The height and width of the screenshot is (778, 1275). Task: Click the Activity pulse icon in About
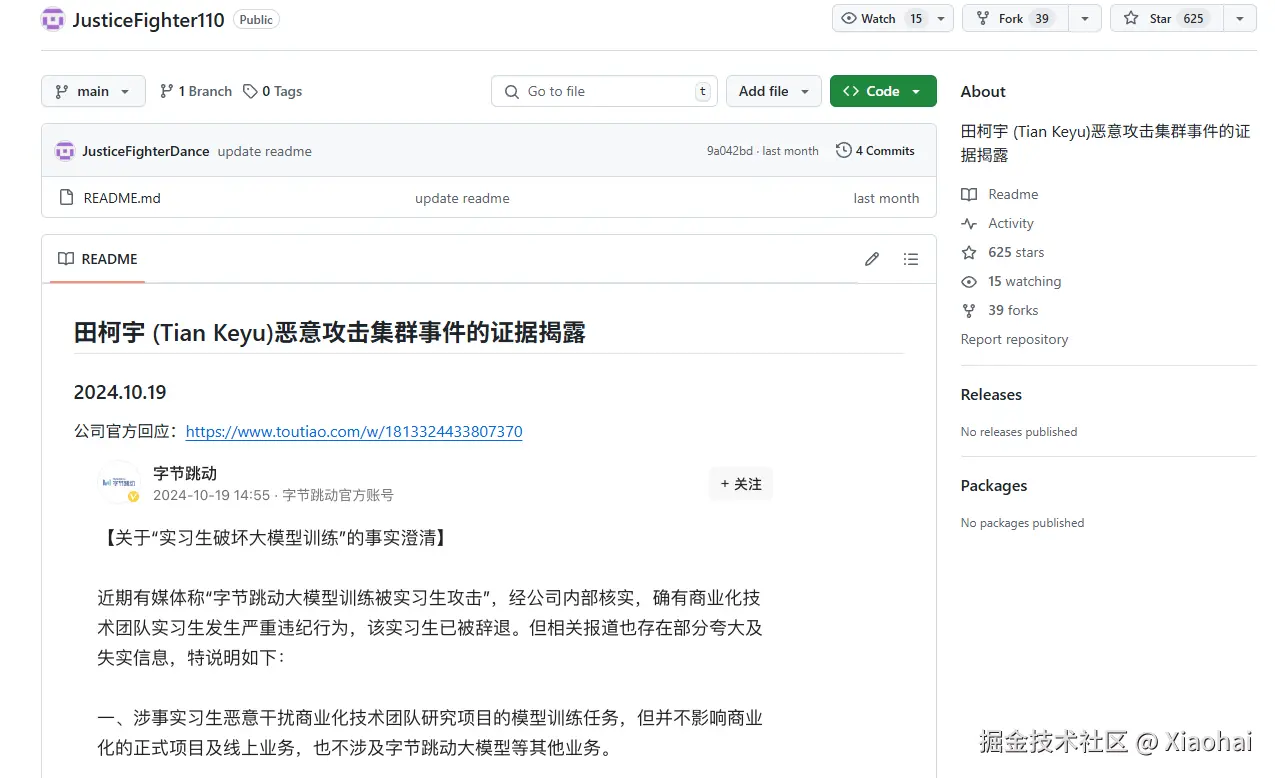[969, 223]
